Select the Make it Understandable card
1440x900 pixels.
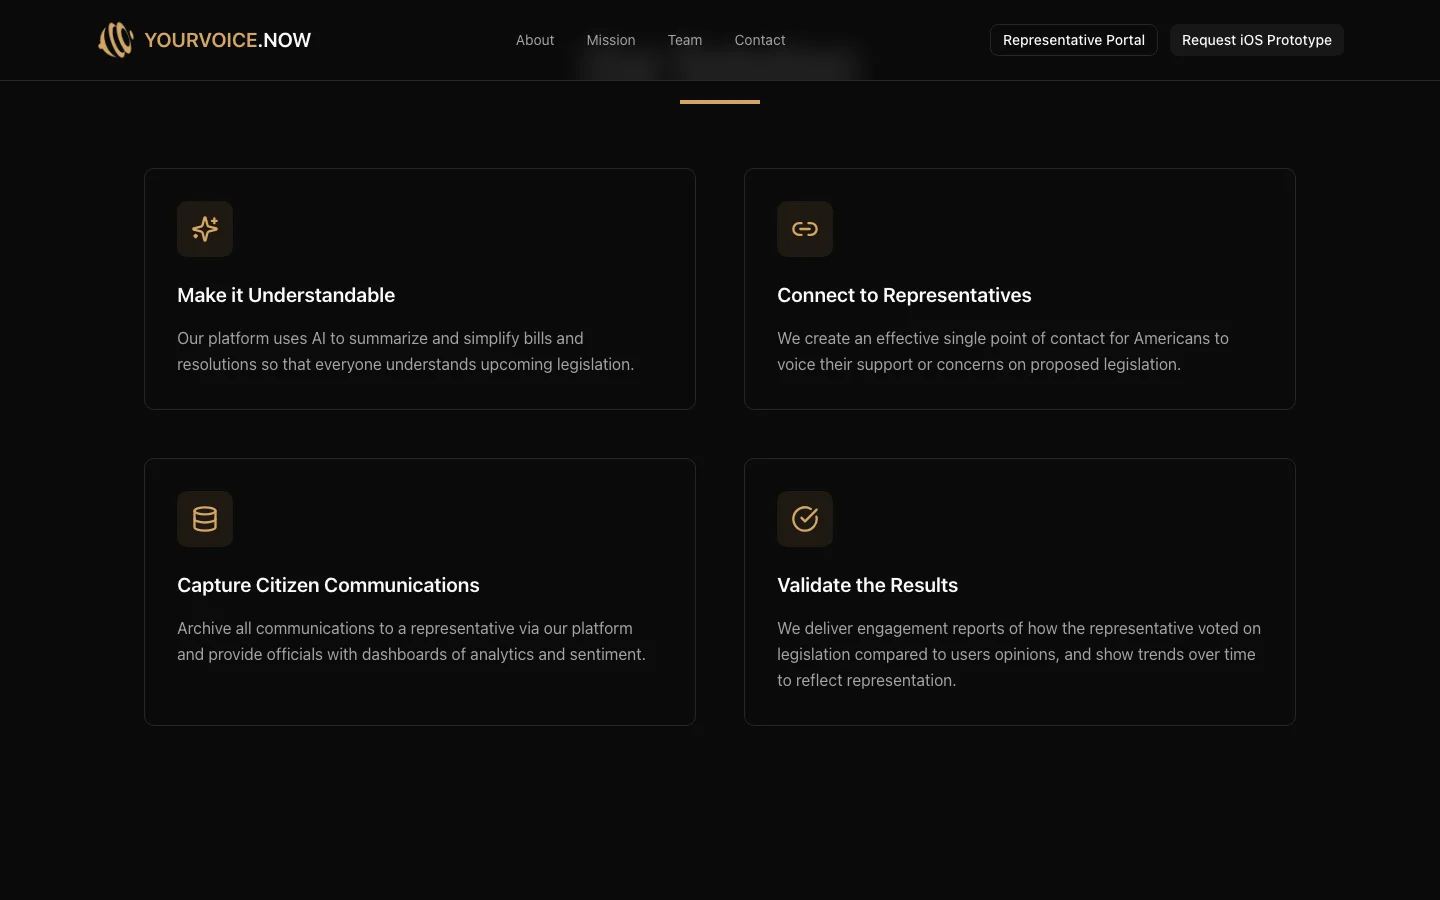click(420, 288)
